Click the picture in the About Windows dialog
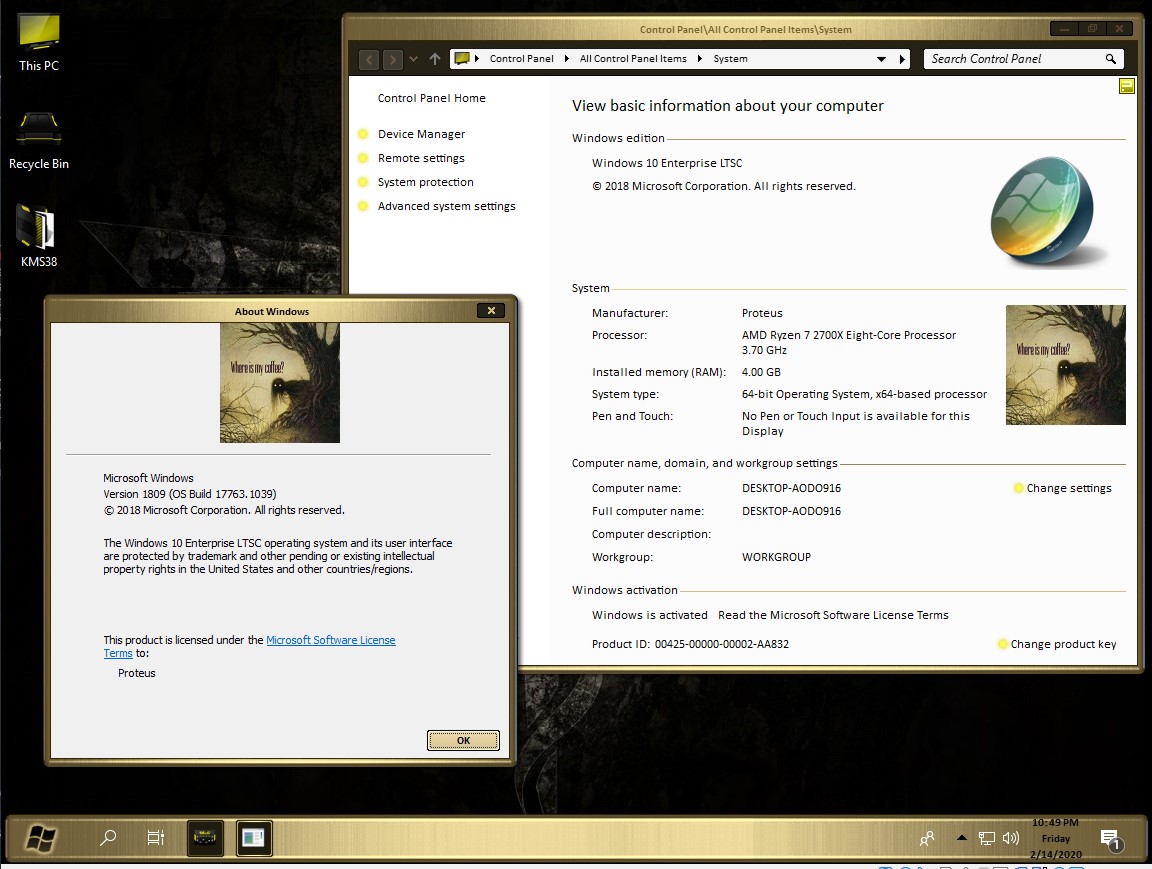This screenshot has width=1152, height=869. [280, 383]
